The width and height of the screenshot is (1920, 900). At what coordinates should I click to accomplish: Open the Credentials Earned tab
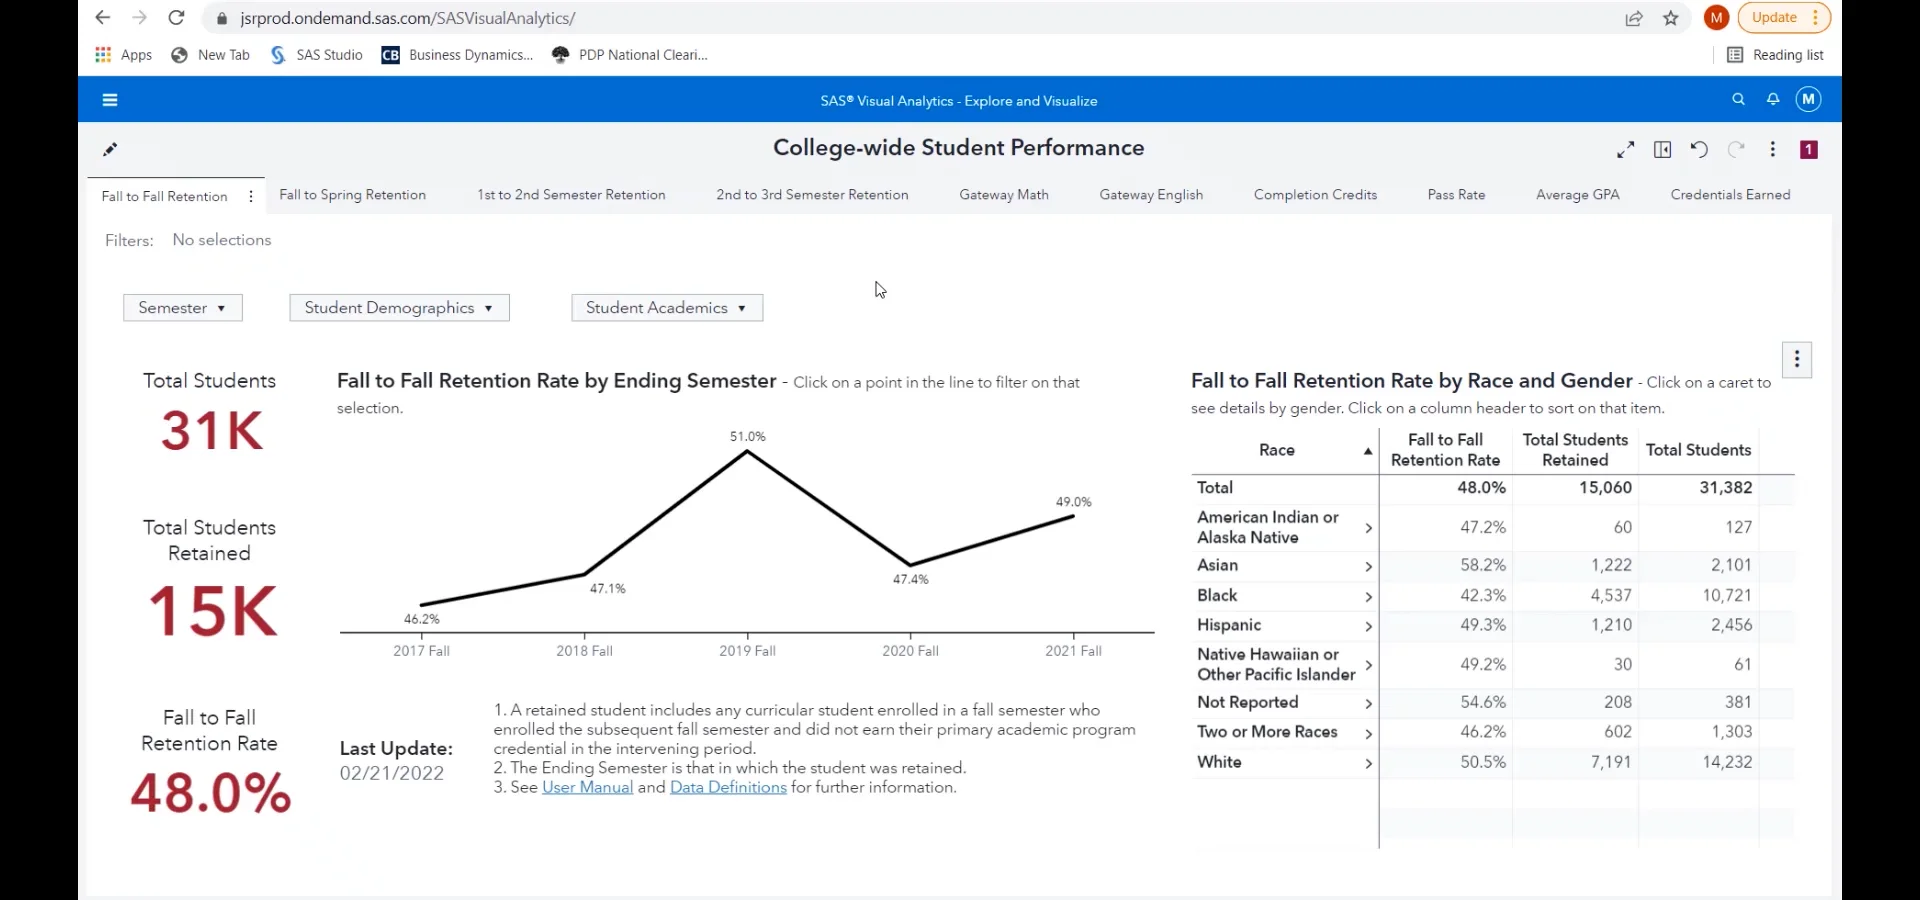pyautogui.click(x=1730, y=195)
